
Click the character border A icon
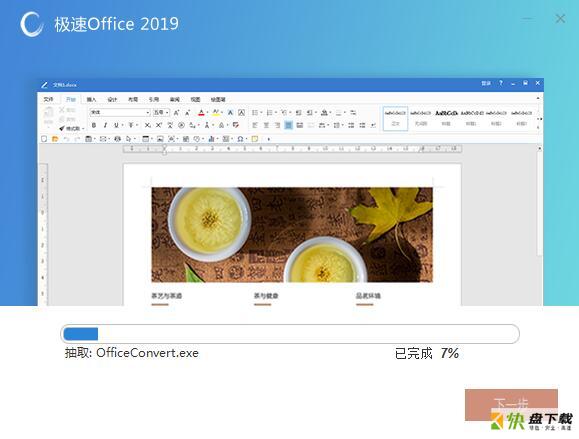tap(241, 113)
